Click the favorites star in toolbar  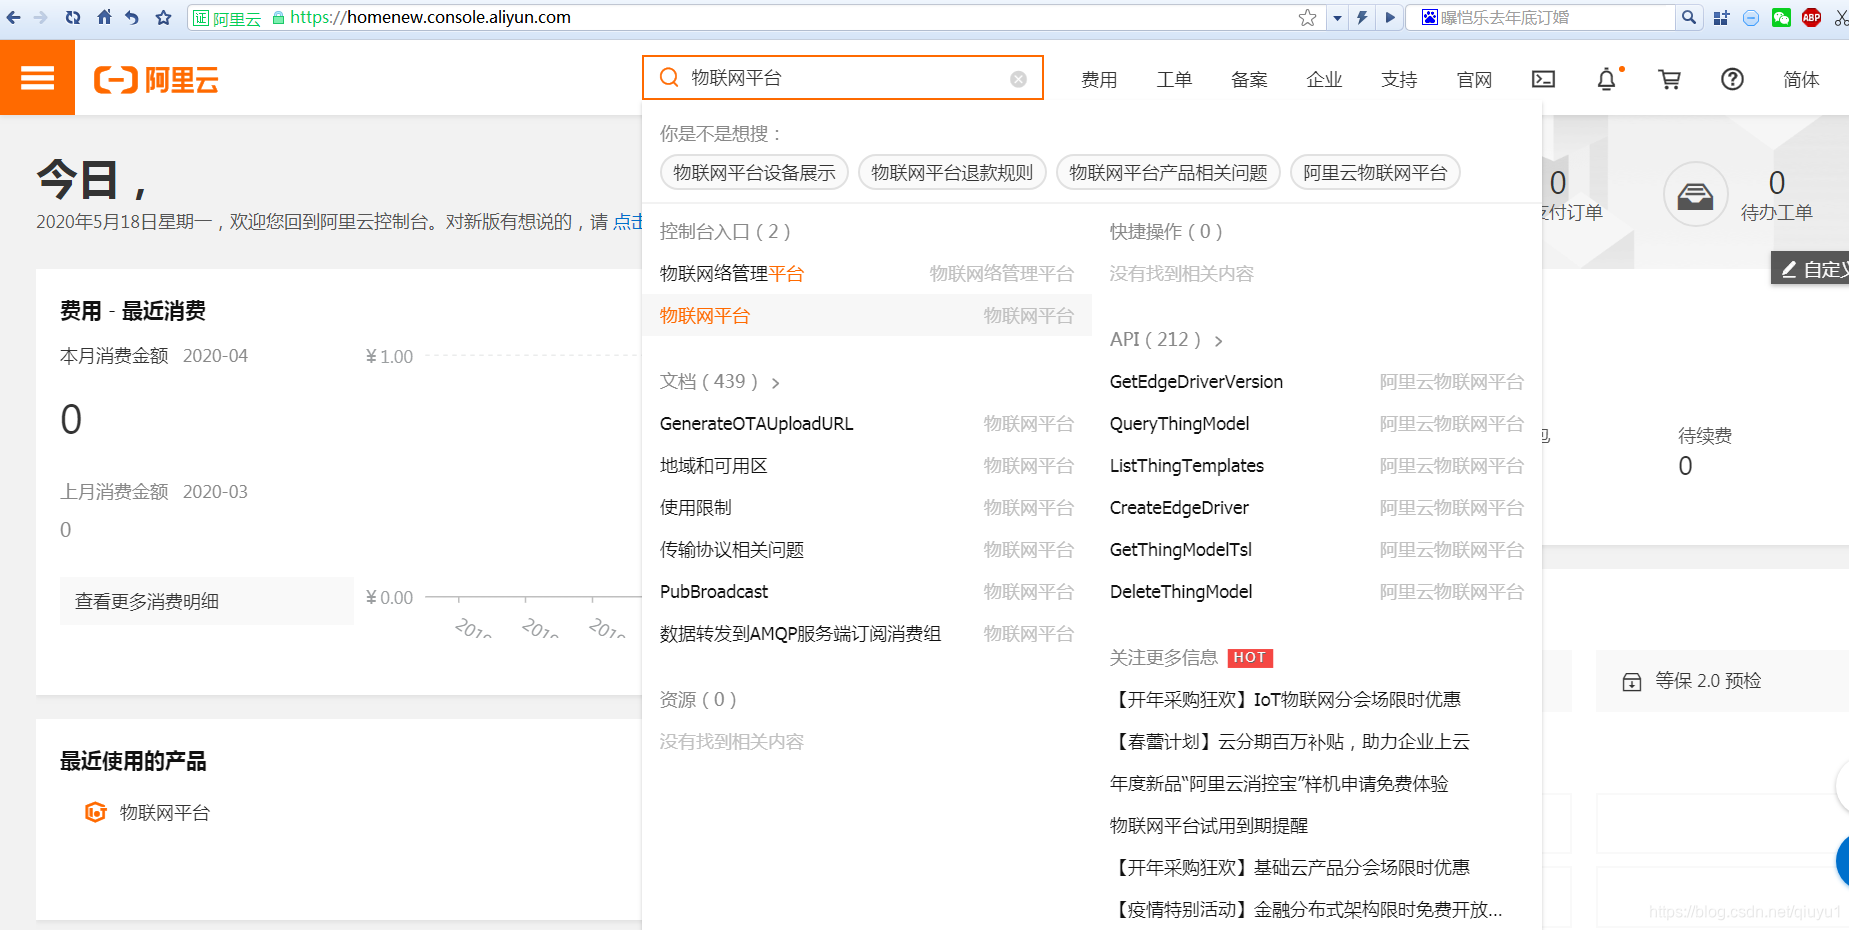(x=163, y=17)
